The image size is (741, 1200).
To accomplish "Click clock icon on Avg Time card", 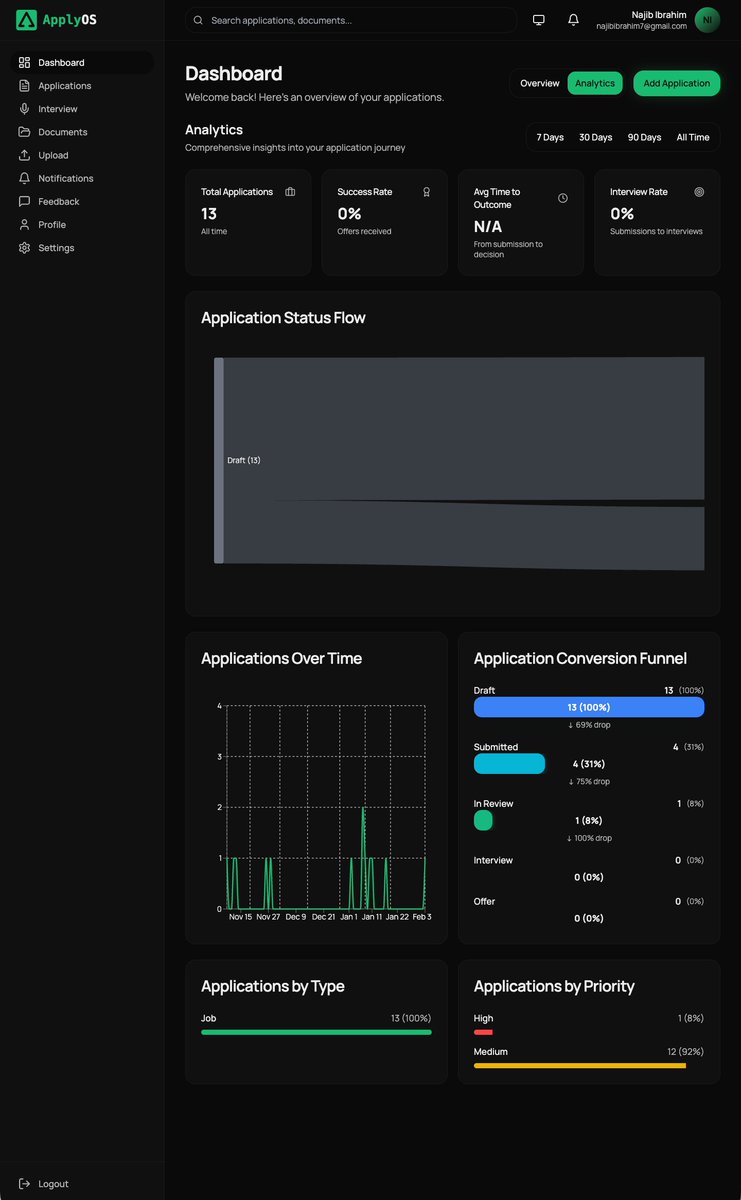I will 563,198.
